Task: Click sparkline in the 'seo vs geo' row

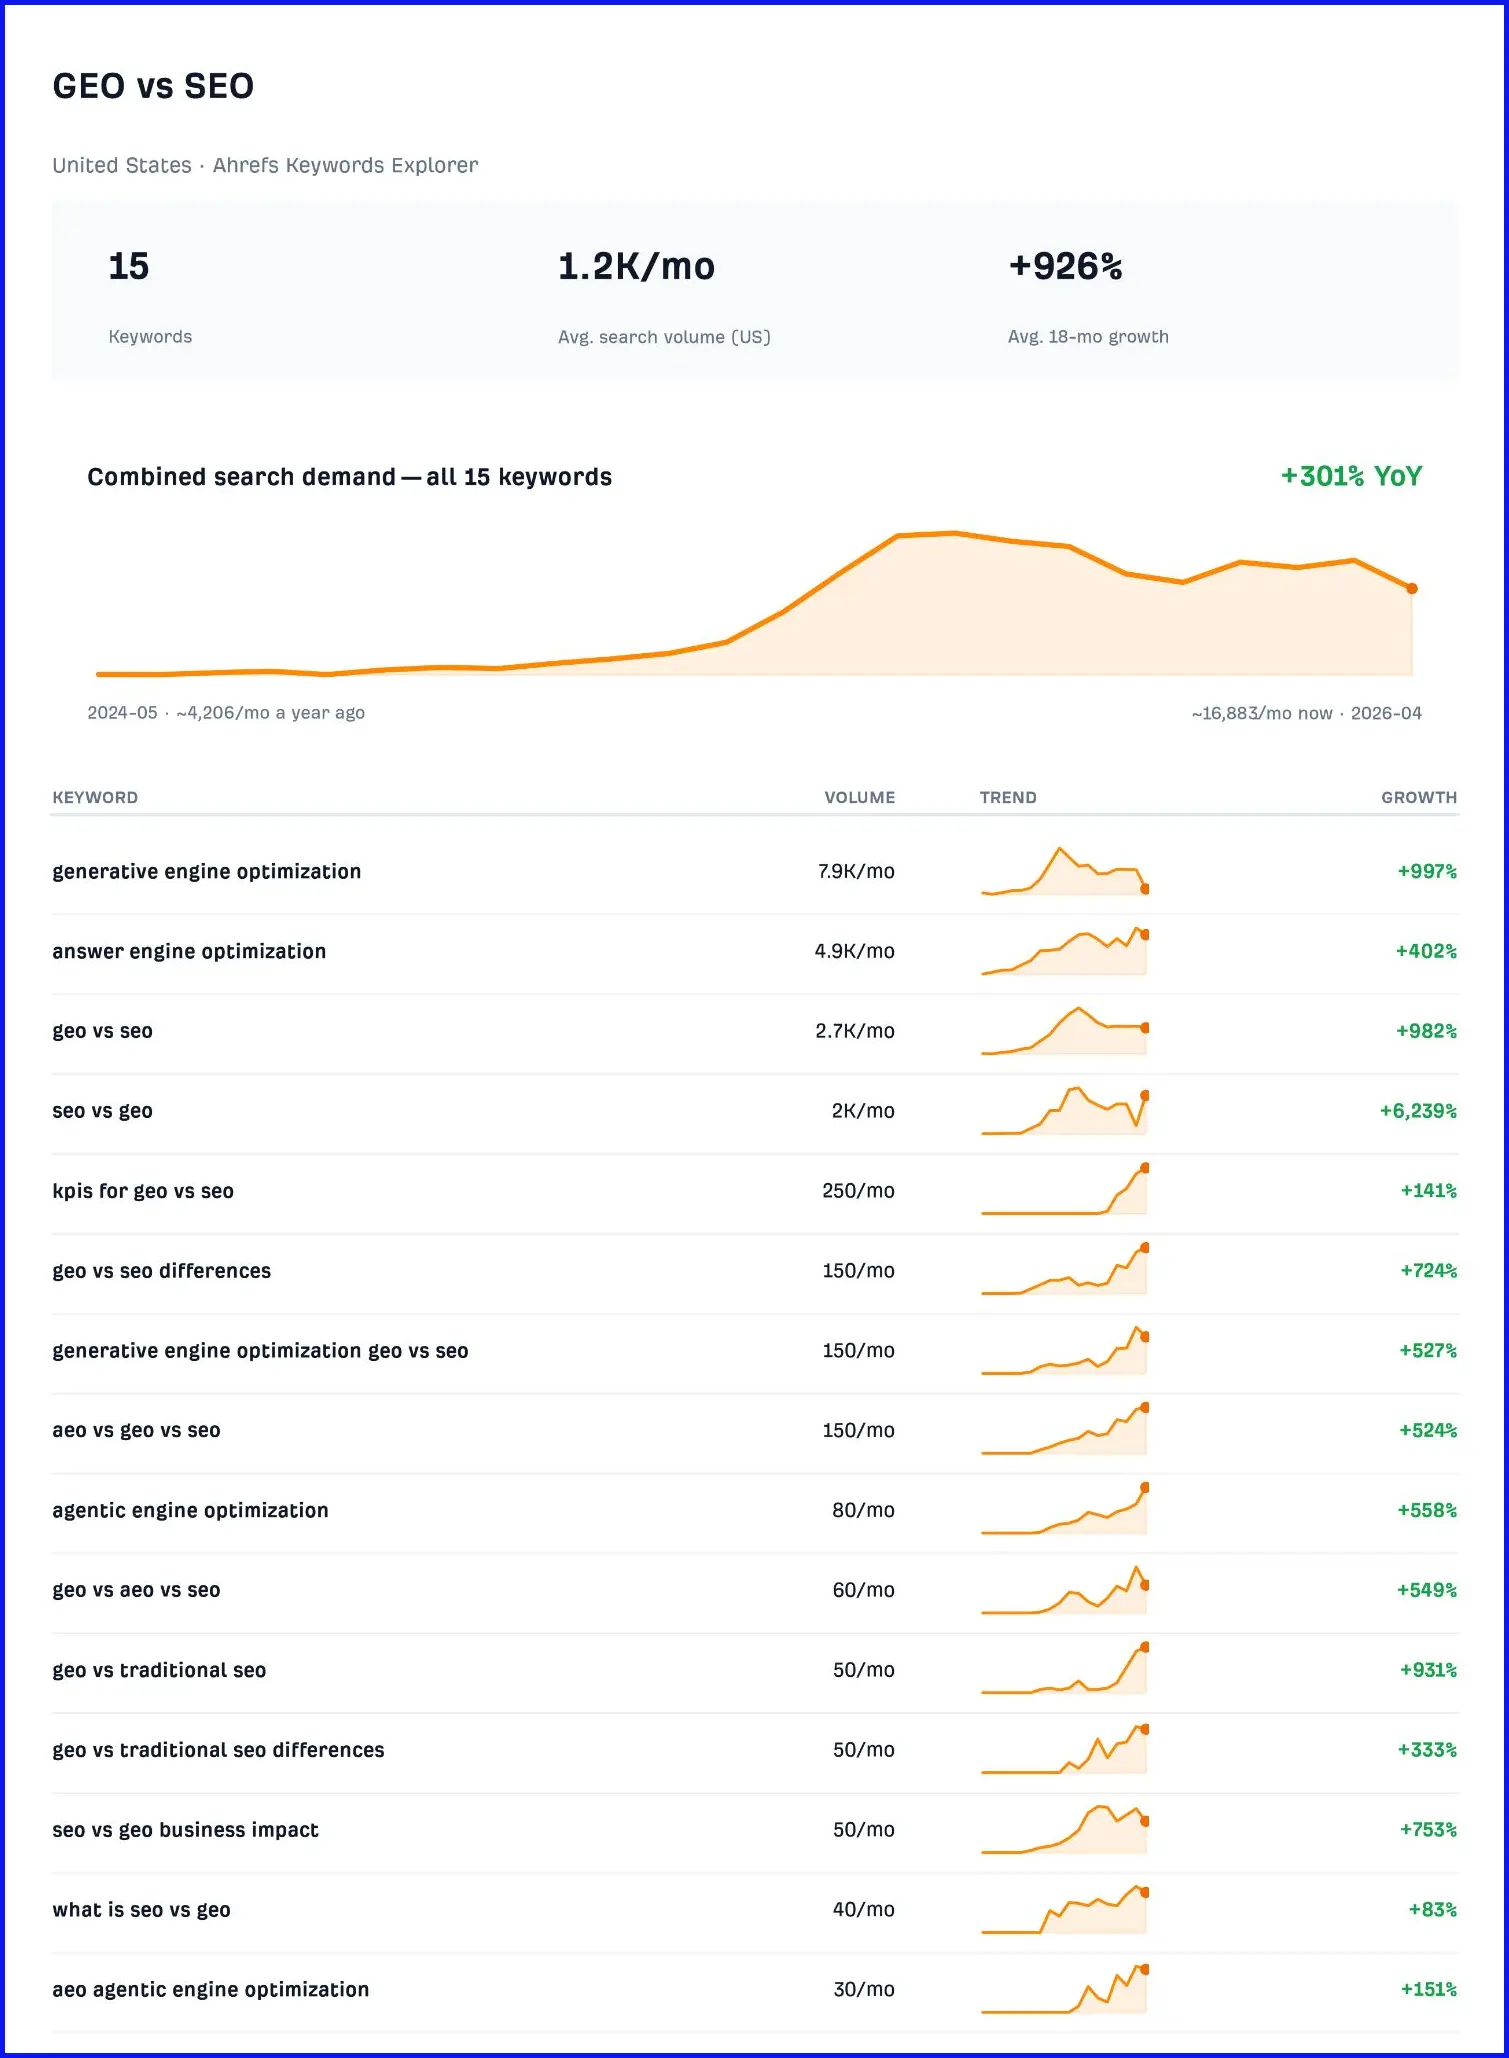Action: (1064, 1111)
